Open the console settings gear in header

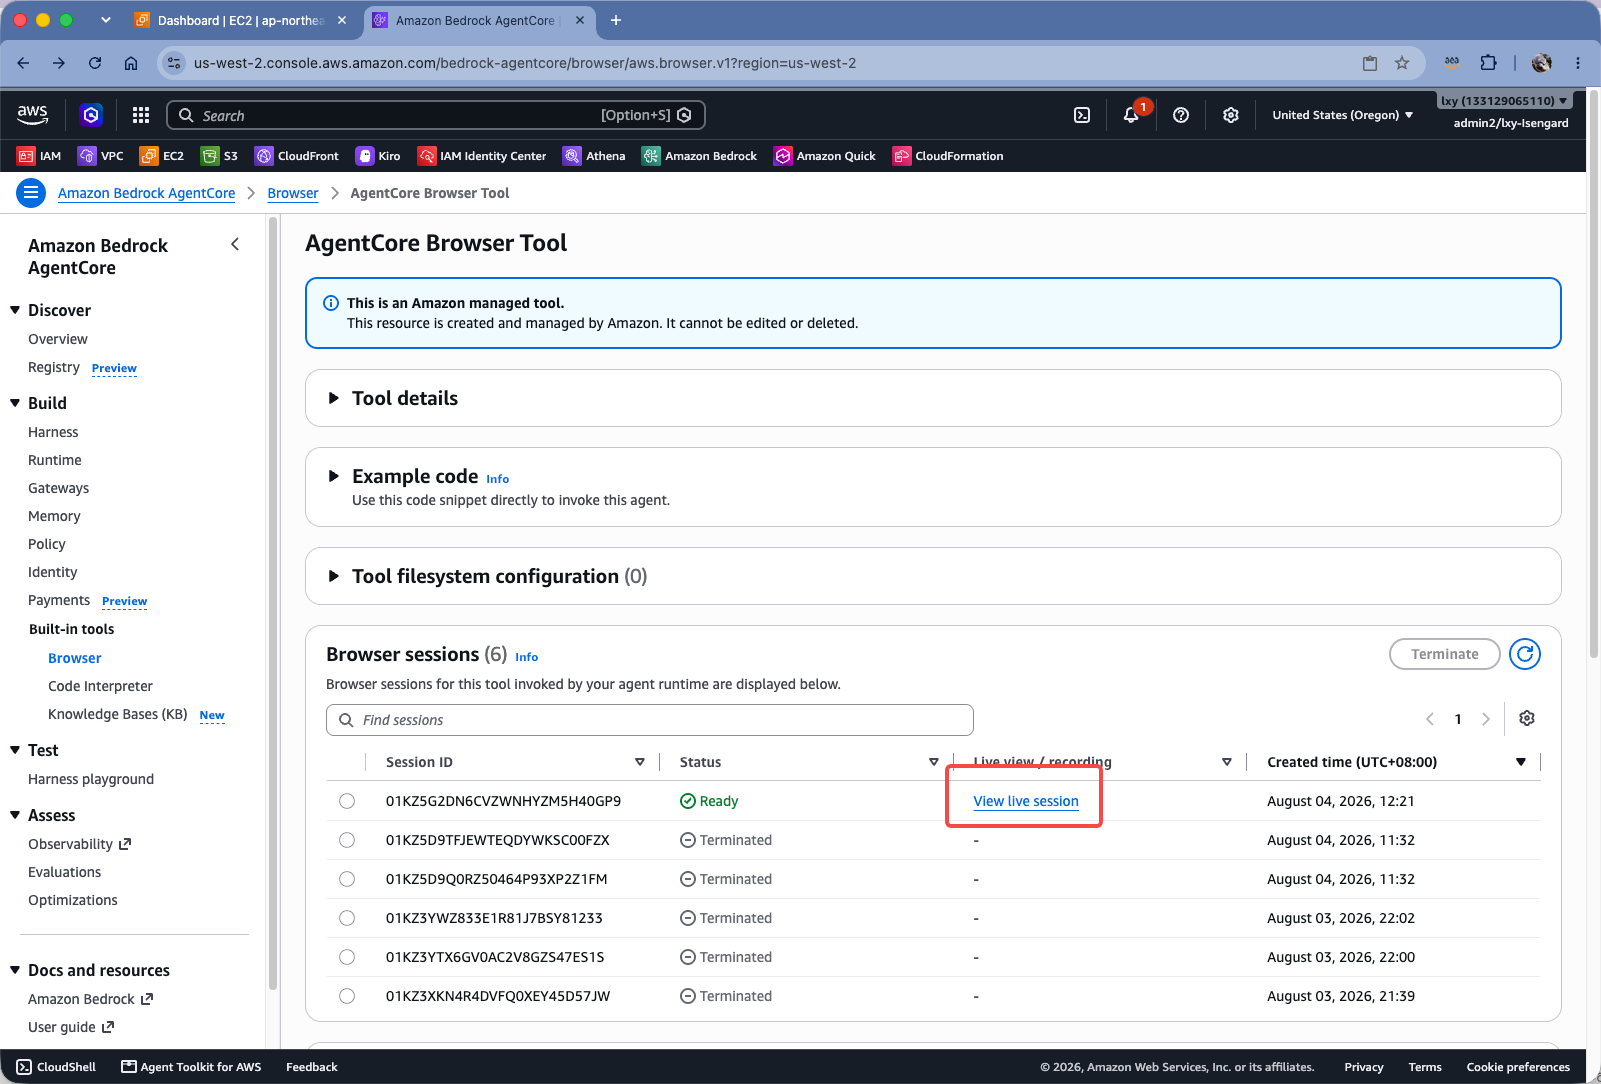point(1231,115)
